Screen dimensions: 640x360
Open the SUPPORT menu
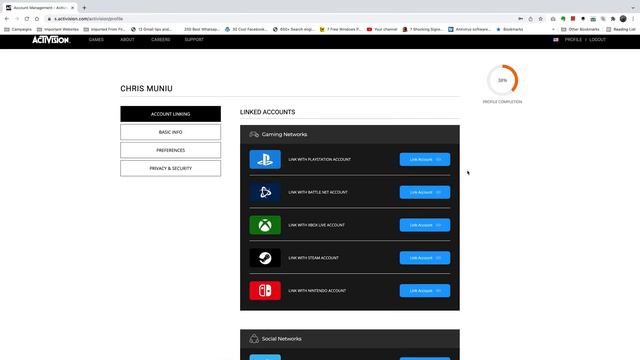pyautogui.click(x=194, y=40)
